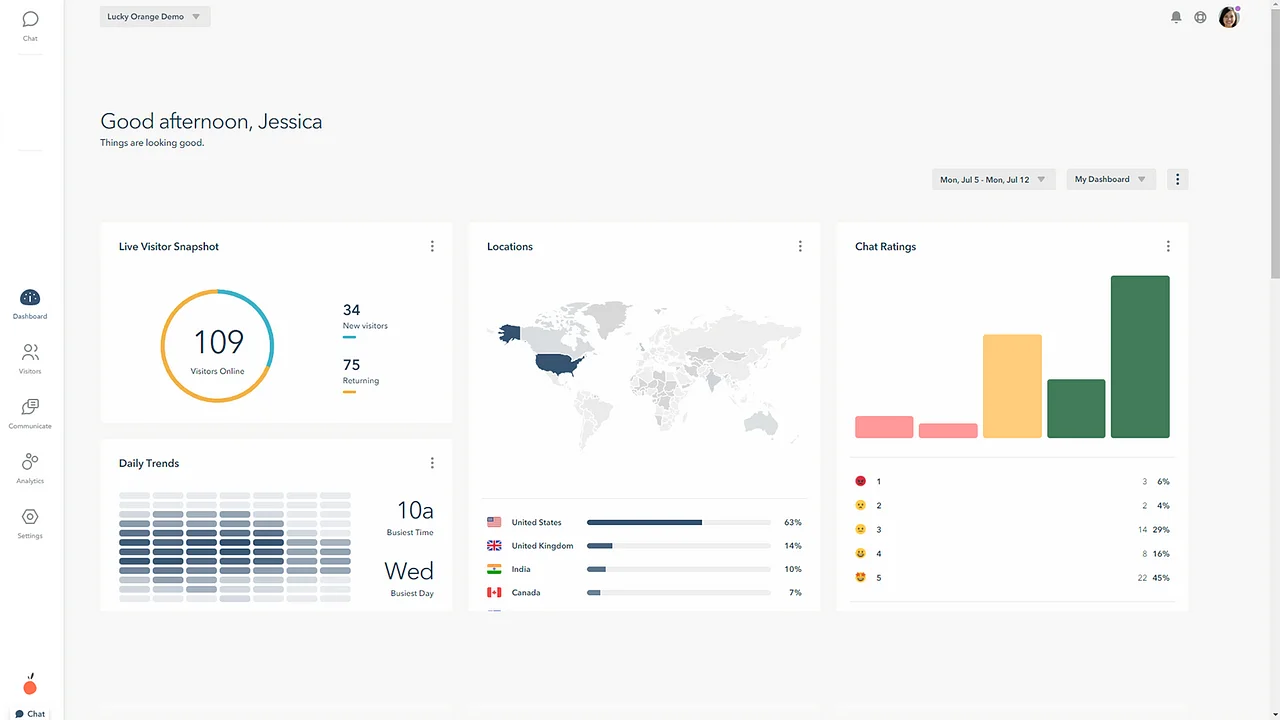Click the globe icon in header
Screen dimensions: 1280x720
[1200, 17]
